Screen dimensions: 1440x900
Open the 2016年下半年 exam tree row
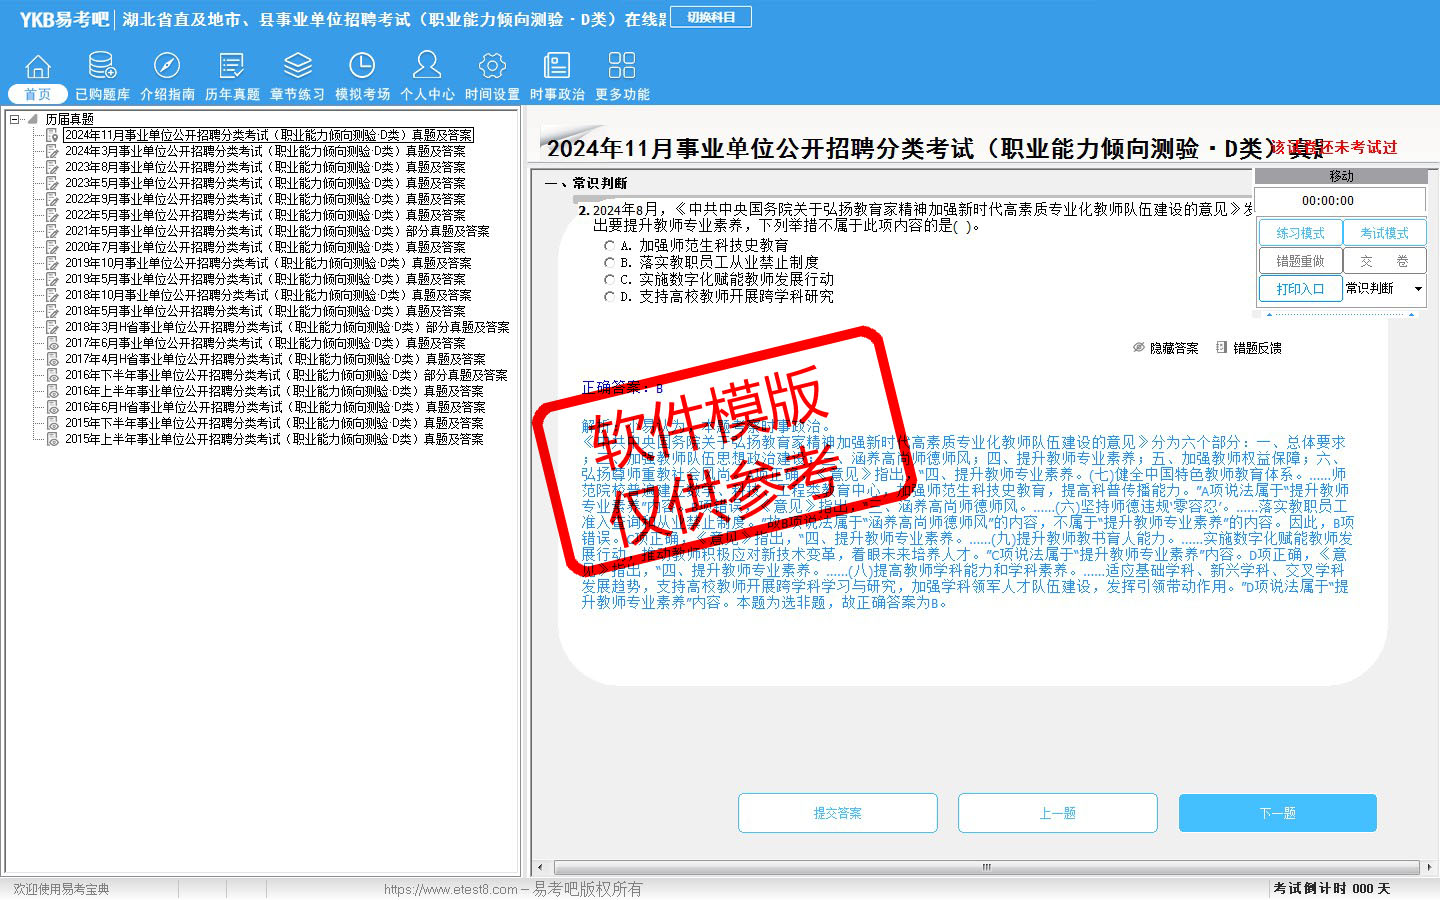point(286,375)
